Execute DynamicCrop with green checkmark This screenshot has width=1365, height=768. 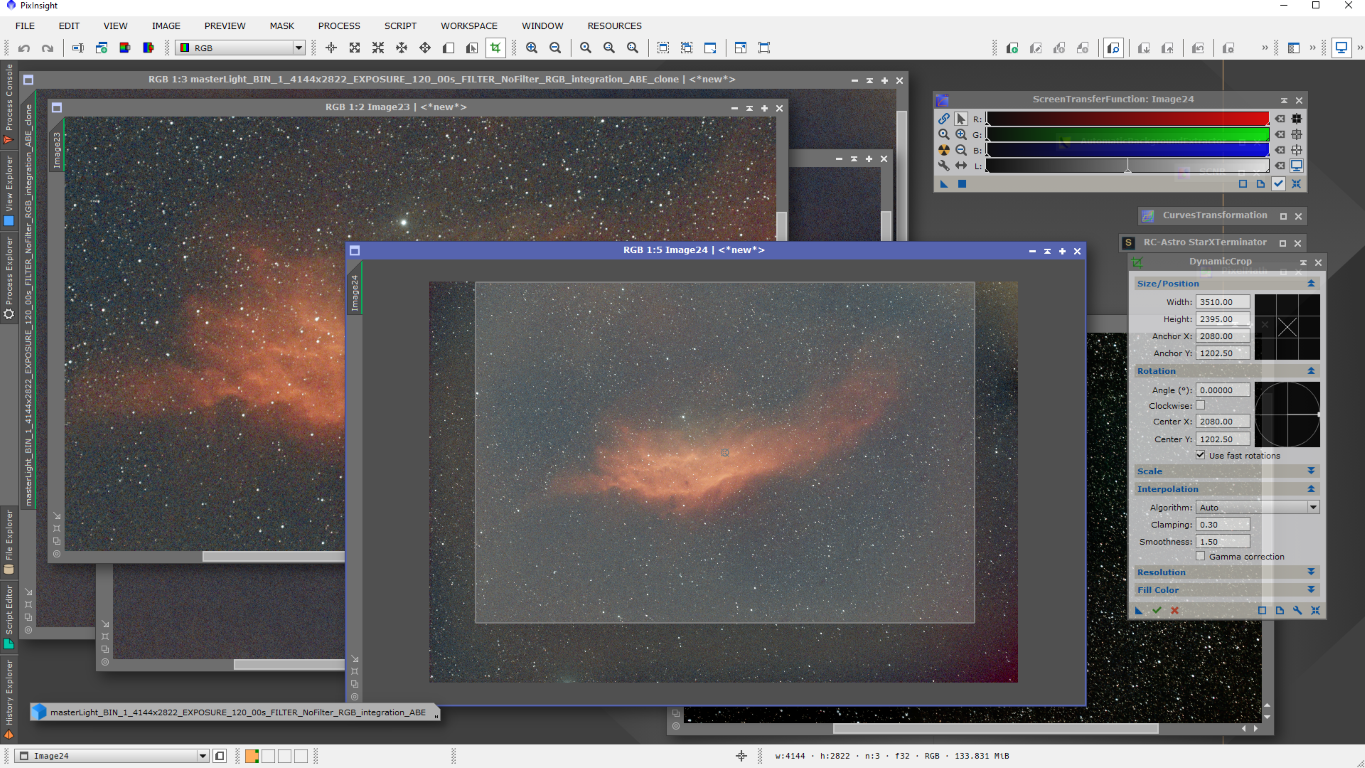(1157, 610)
